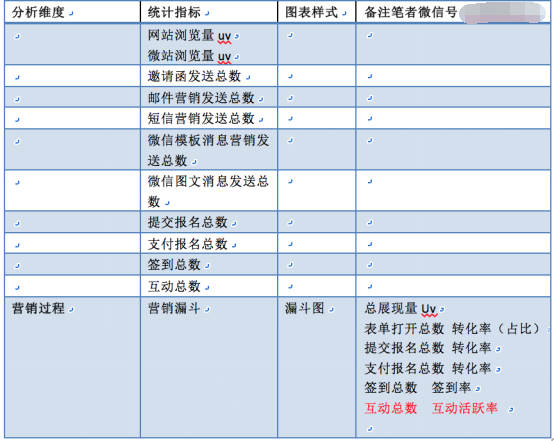Click the empty 备注 cell beside 签到总数
Screen dimensions: 554x441
tap(453, 265)
